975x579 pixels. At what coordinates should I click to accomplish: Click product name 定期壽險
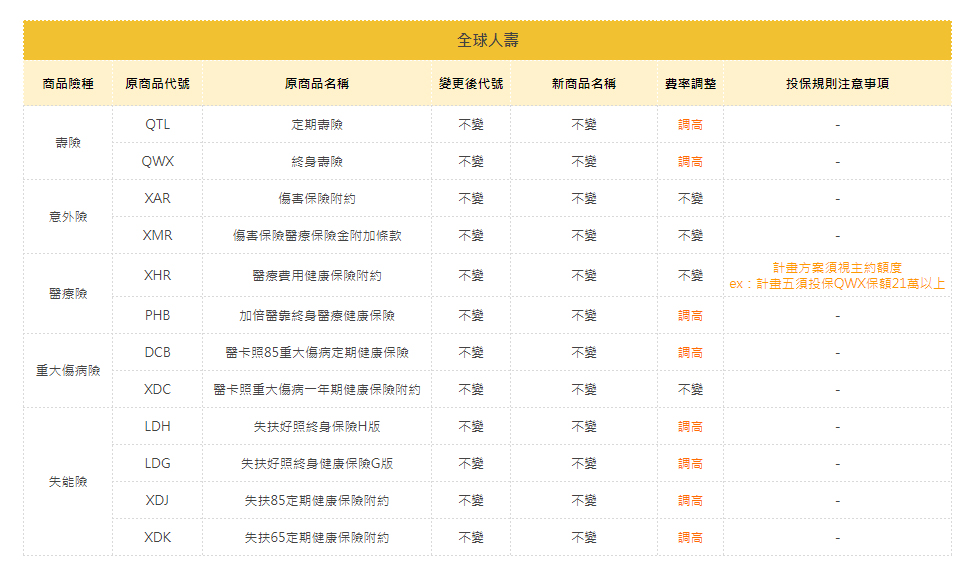[x=317, y=124]
